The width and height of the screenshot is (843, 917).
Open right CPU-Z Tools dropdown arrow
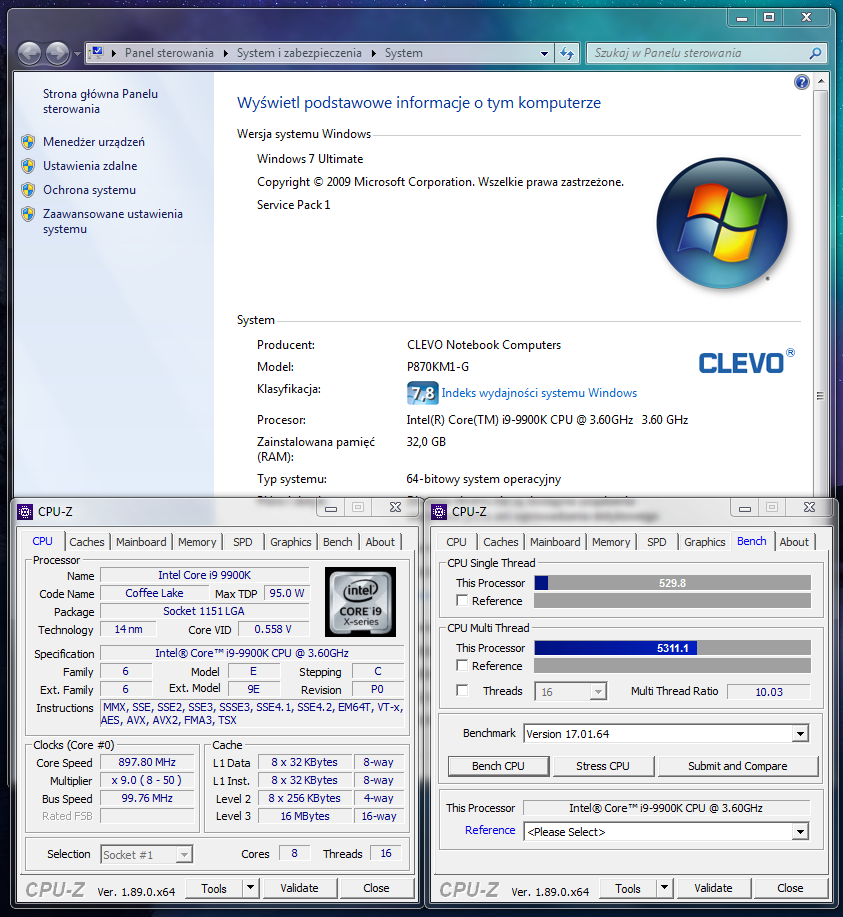665,888
